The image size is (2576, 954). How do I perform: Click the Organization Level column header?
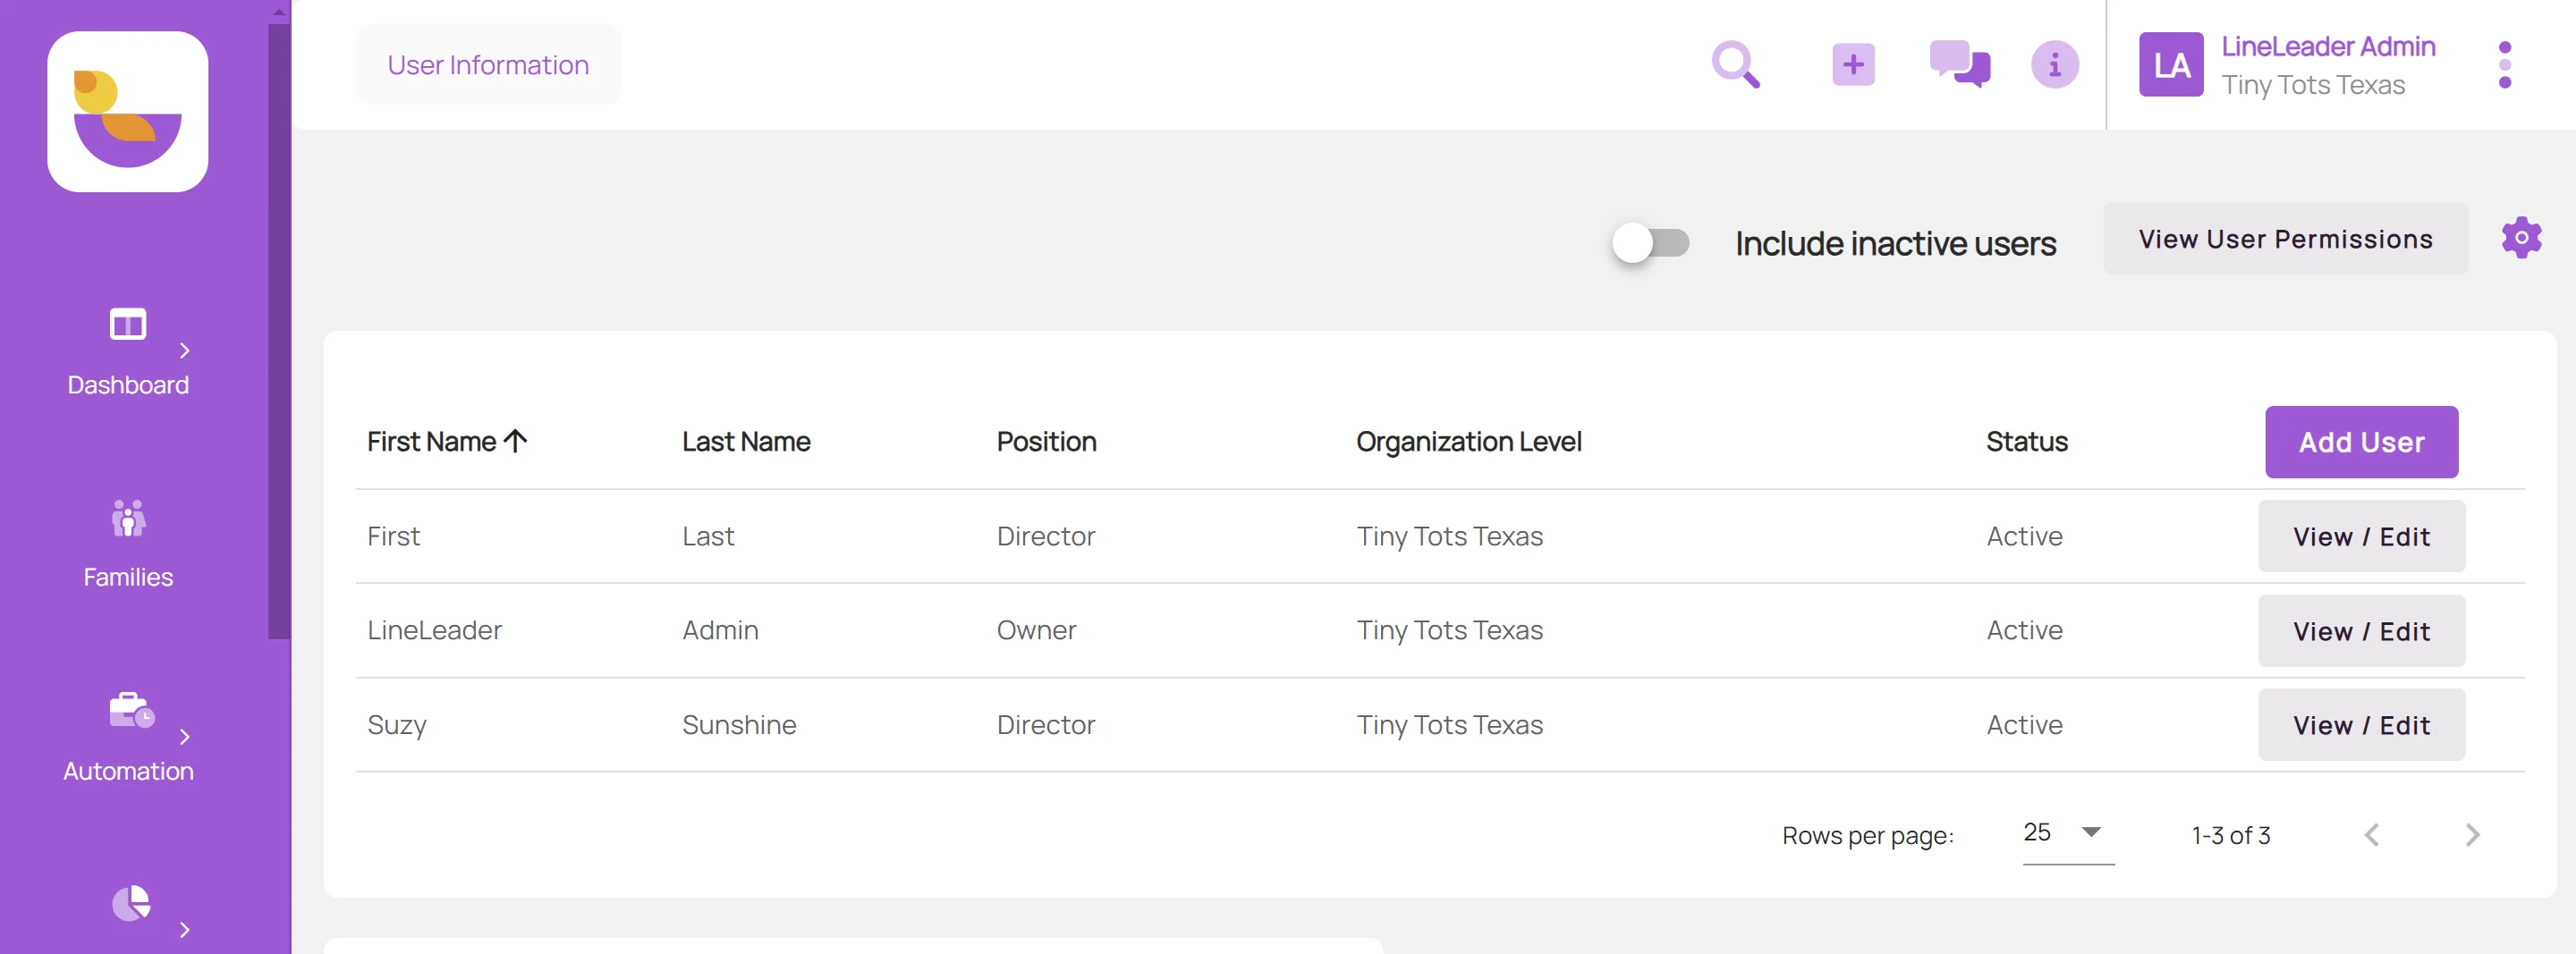click(1468, 441)
